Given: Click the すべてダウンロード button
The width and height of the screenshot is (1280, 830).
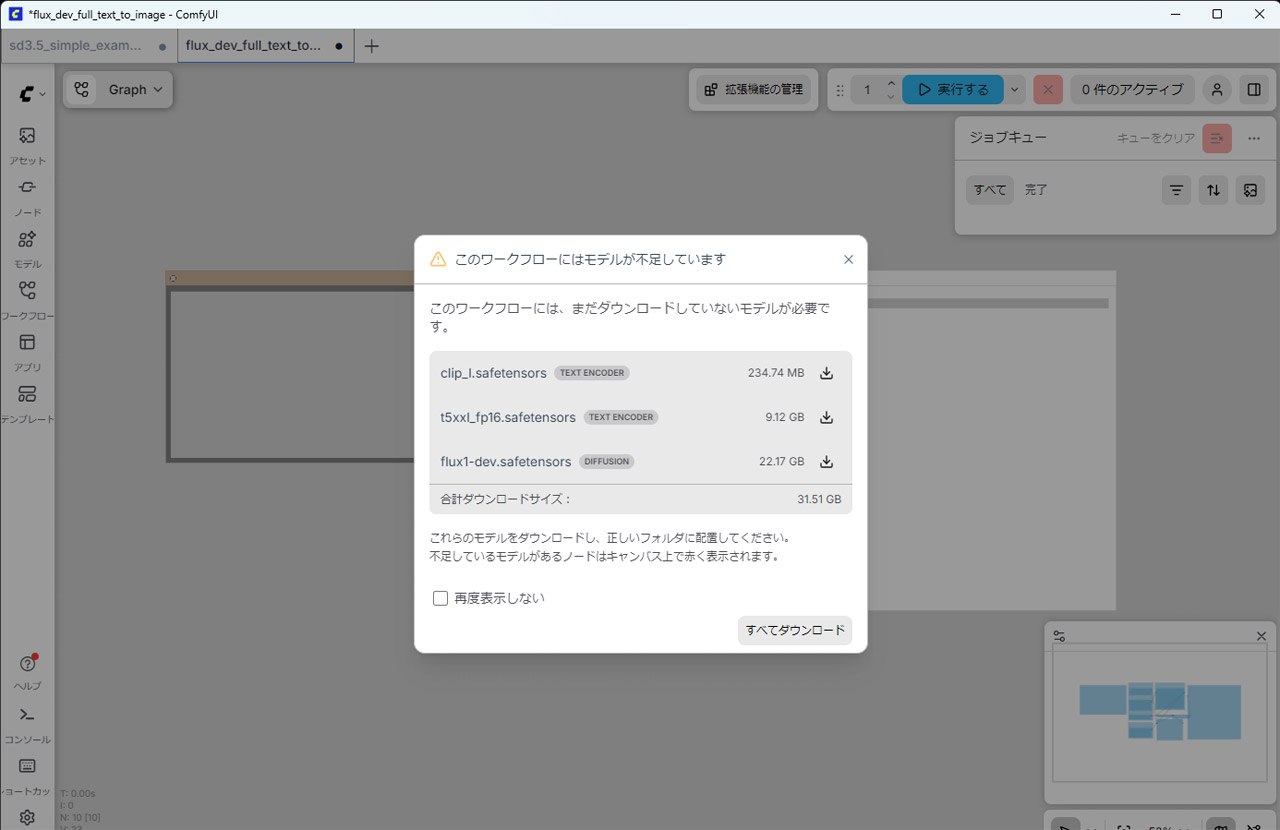Looking at the screenshot, I should (795, 630).
